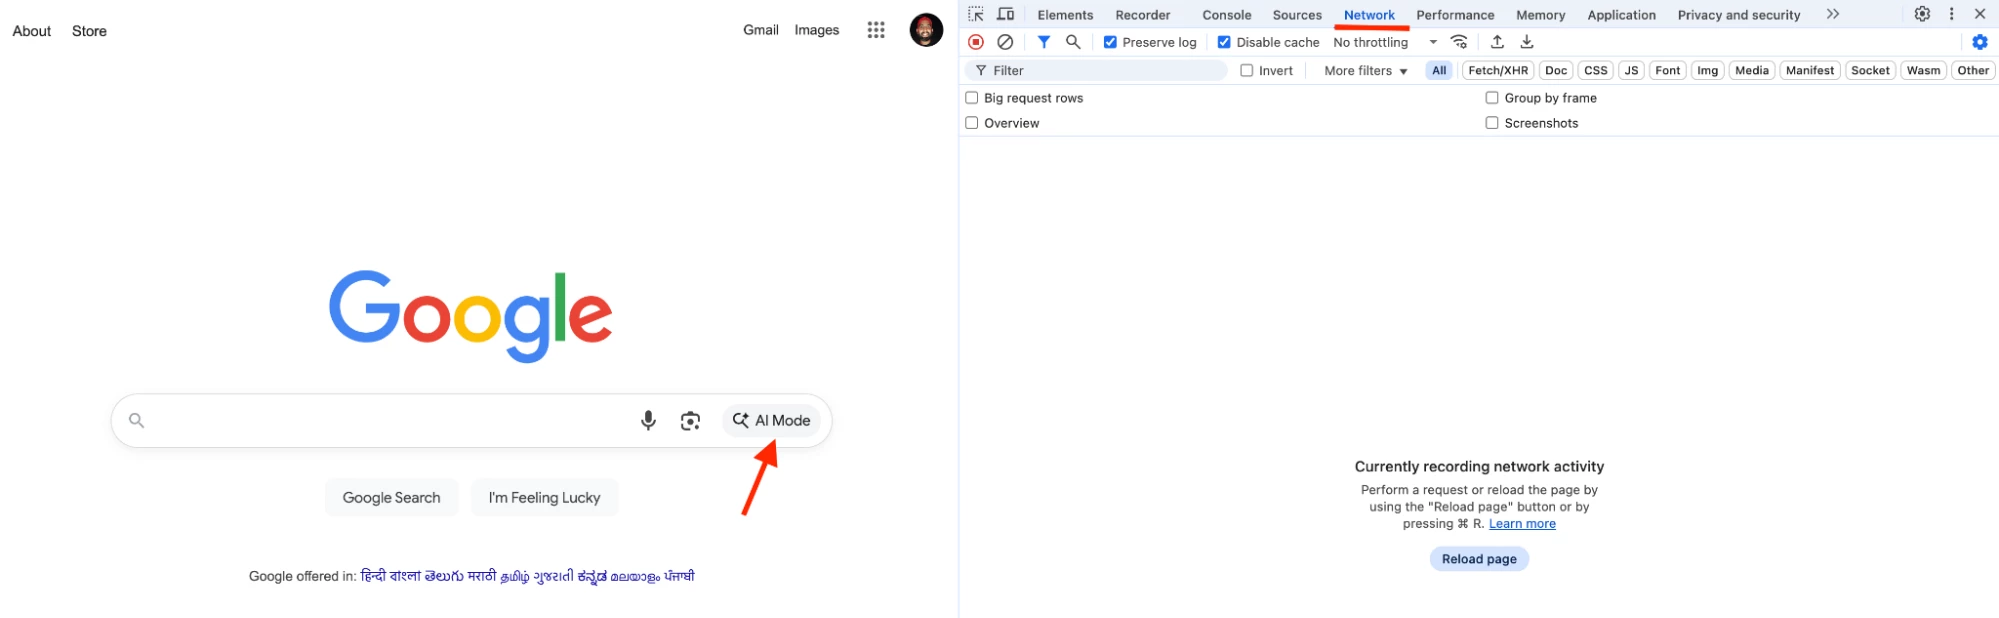Viewport: 1999px width, 618px height.
Task: Open Network settings blue gear icon
Action: [x=1980, y=42]
